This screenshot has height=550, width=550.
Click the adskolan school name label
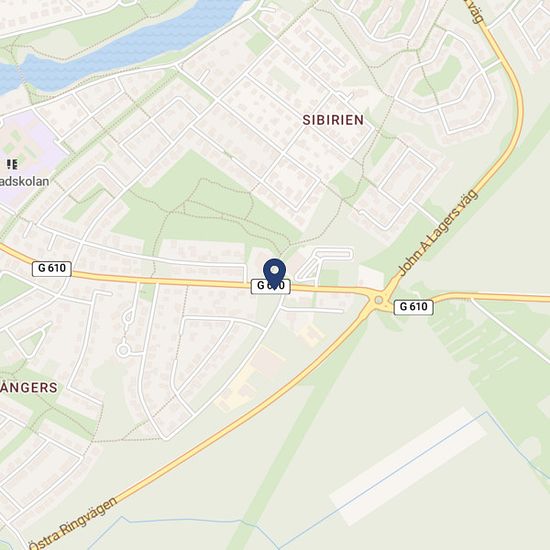(25, 182)
